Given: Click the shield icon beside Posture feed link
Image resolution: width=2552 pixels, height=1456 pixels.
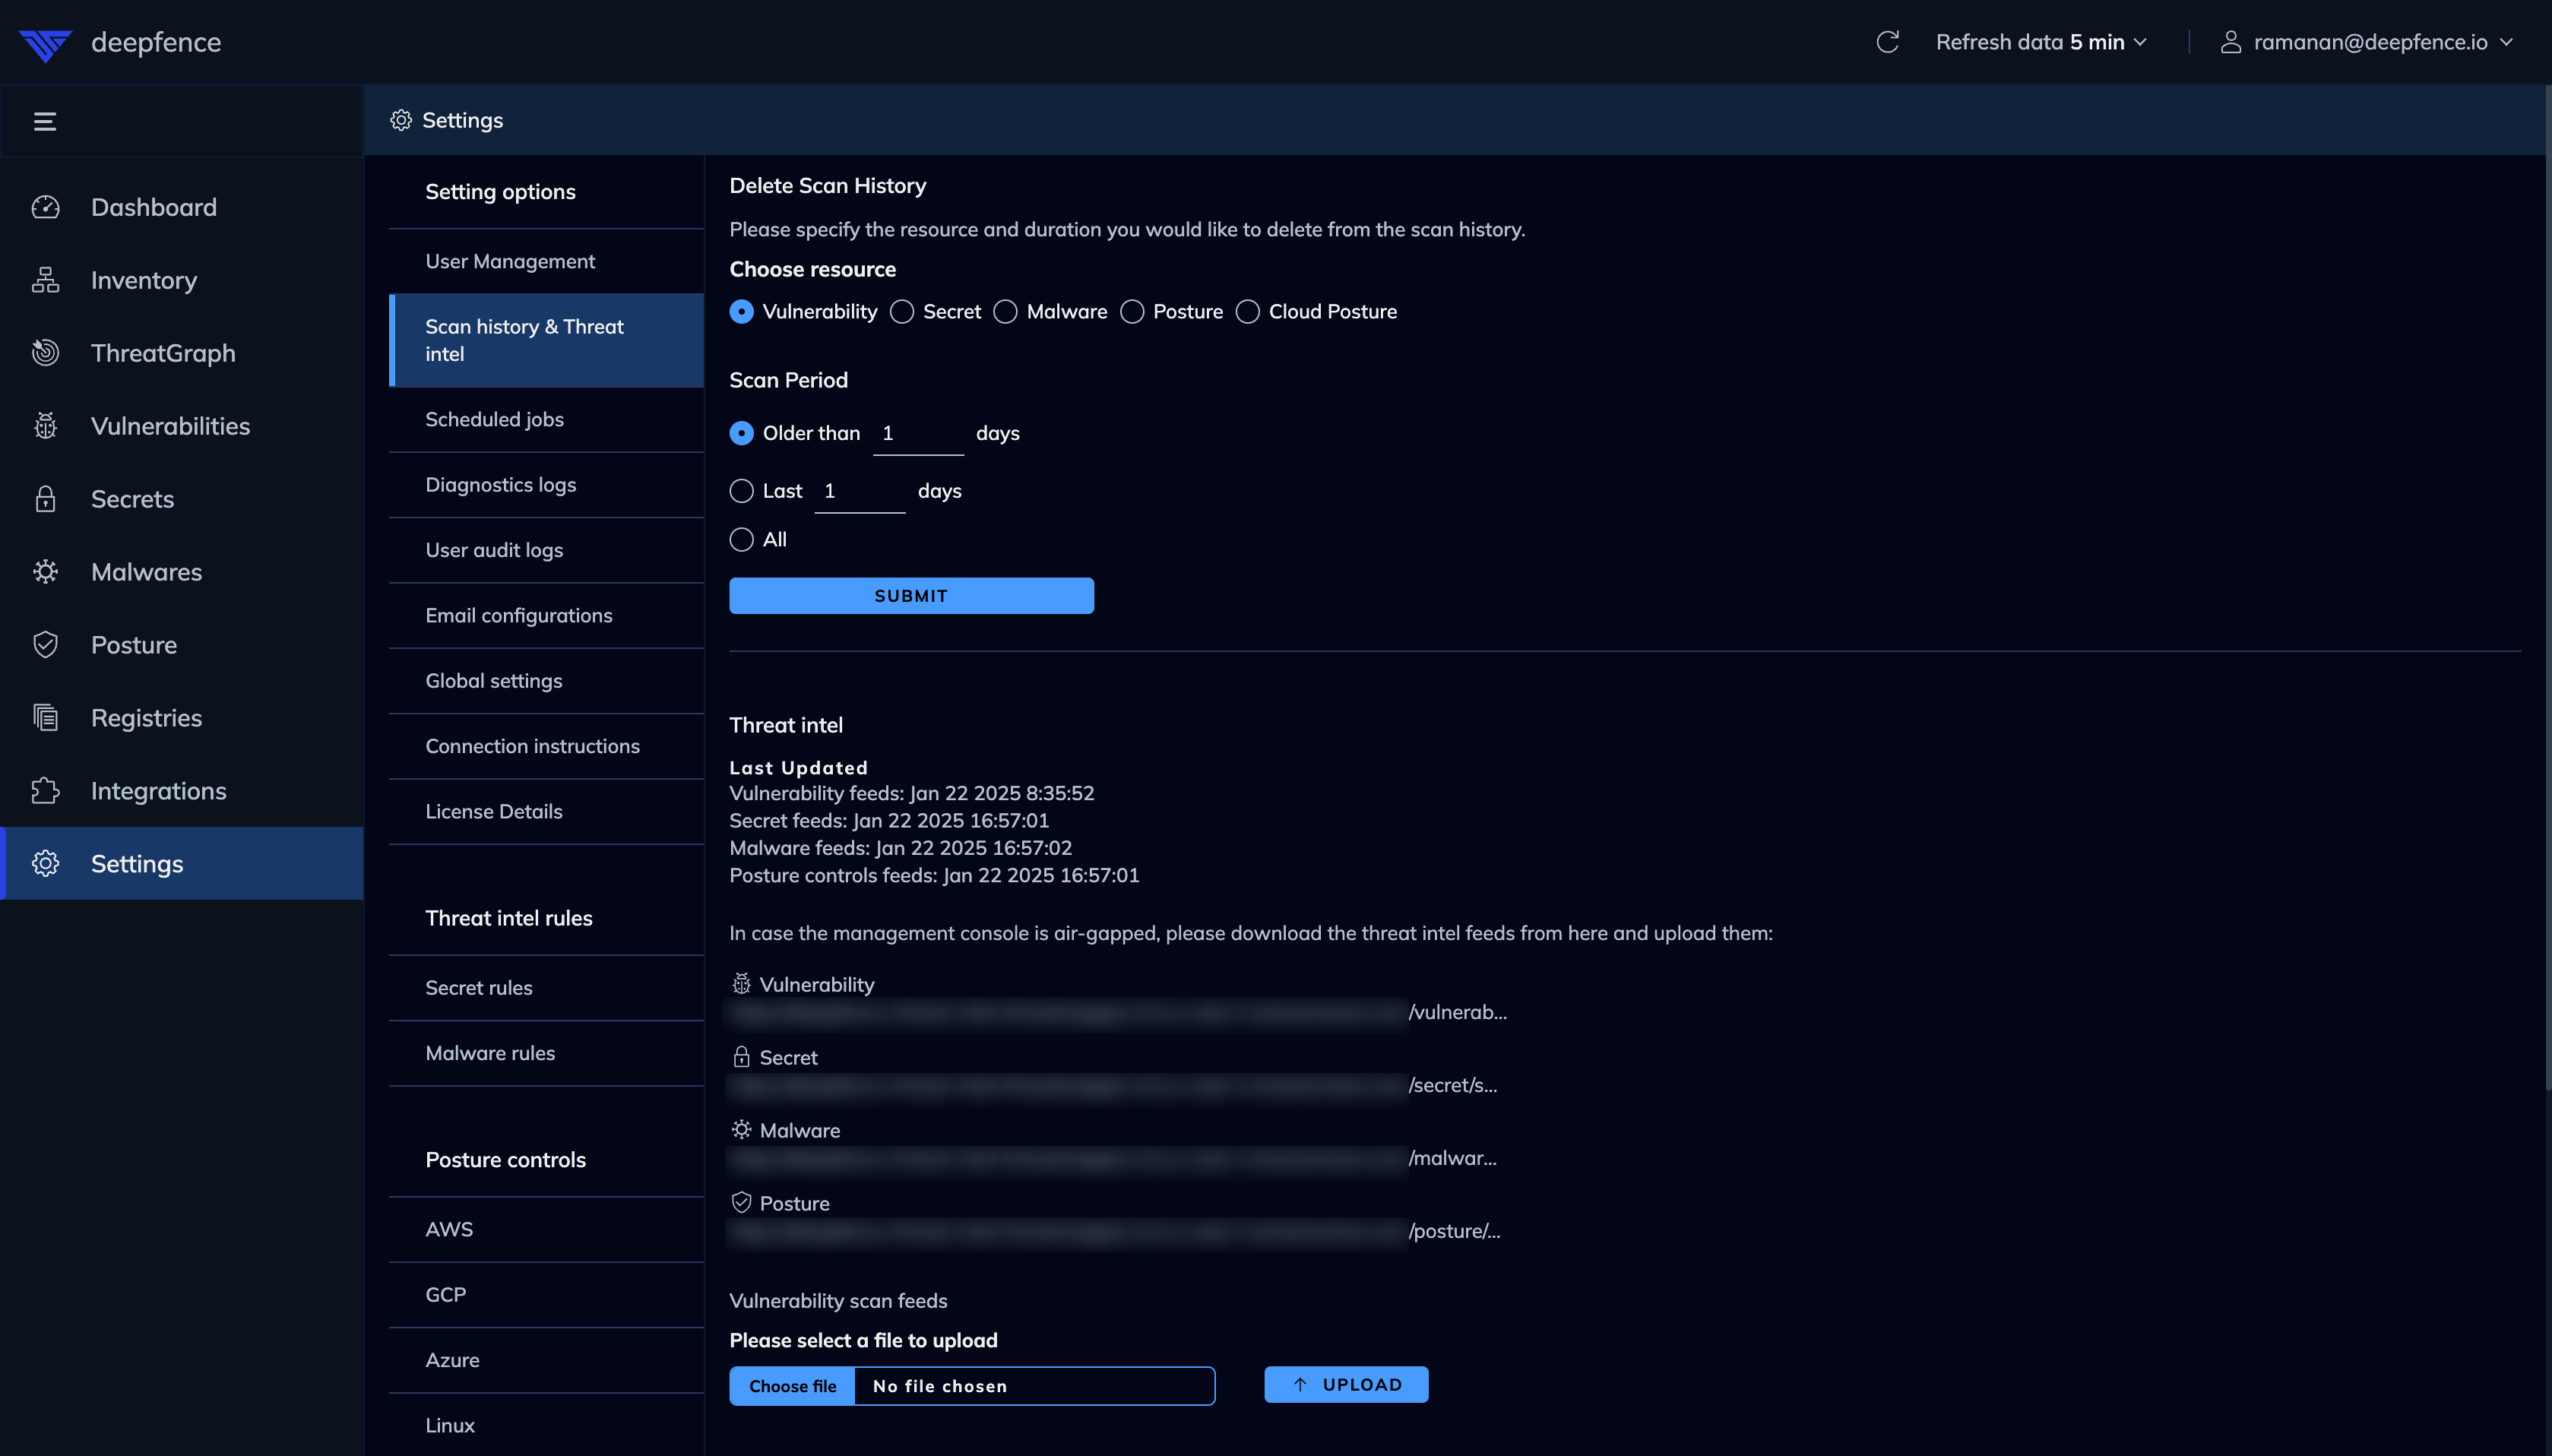Looking at the screenshot, I should click(741, 1202).
